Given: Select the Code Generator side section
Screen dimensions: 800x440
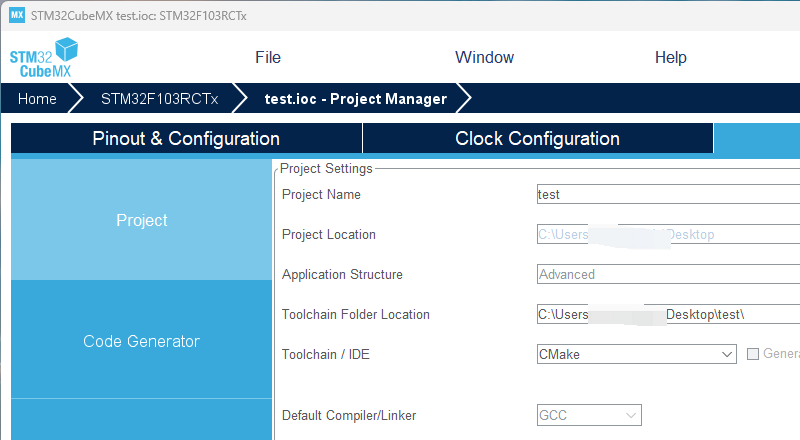Looking at the screenshot, I should (x=141, y=341).
